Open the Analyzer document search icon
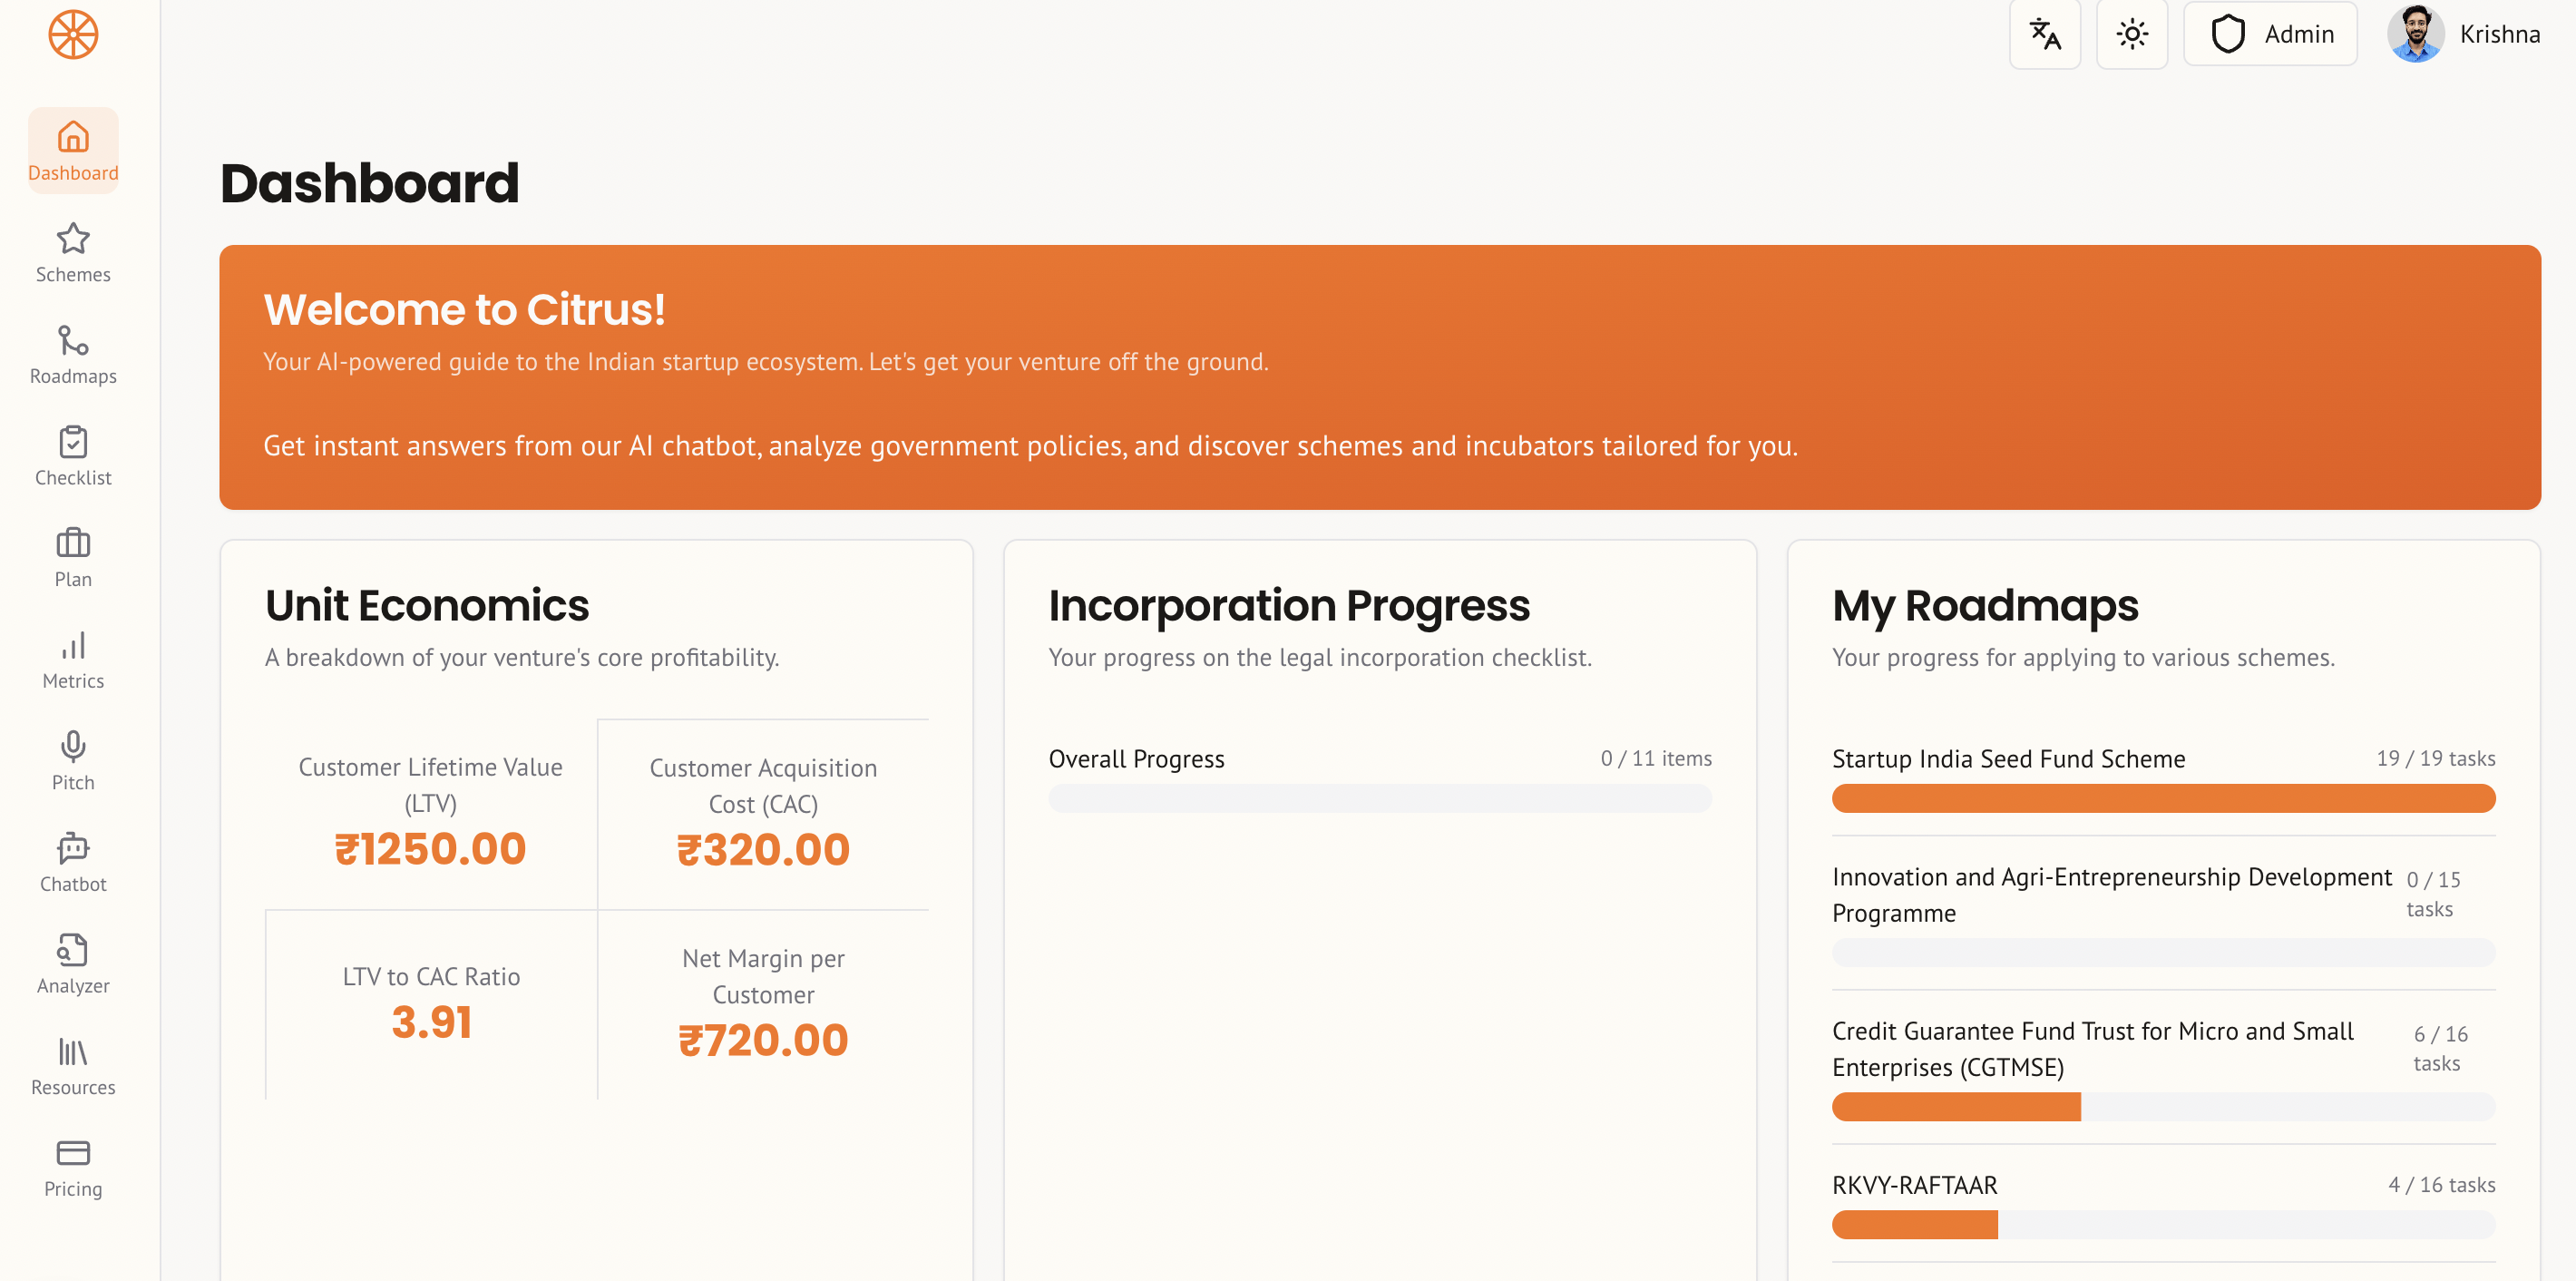 pyautogui.click(x=73, y=950)
